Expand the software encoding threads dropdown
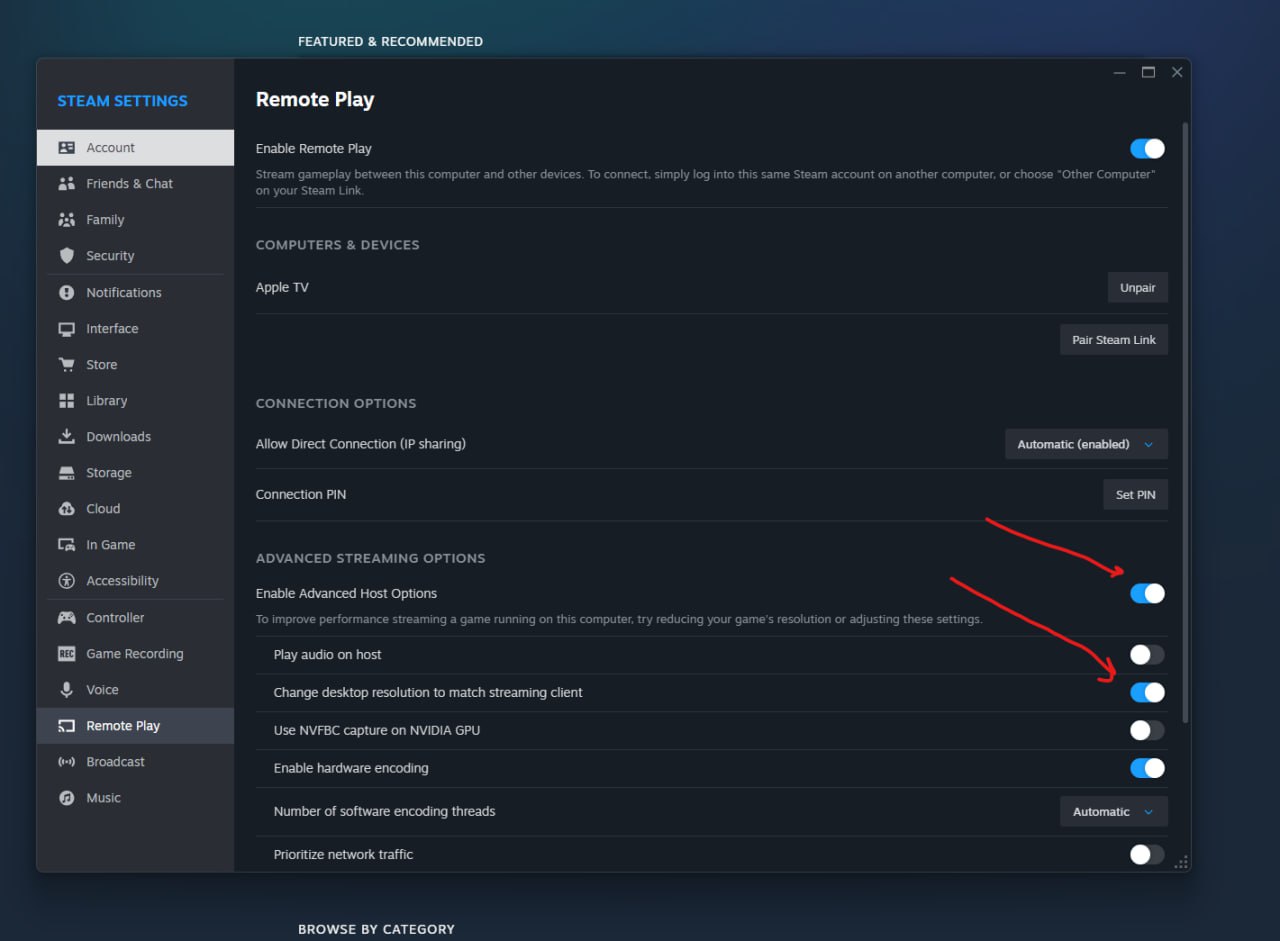Viewport: 1280px width, 941px height. coord(1113,812)
